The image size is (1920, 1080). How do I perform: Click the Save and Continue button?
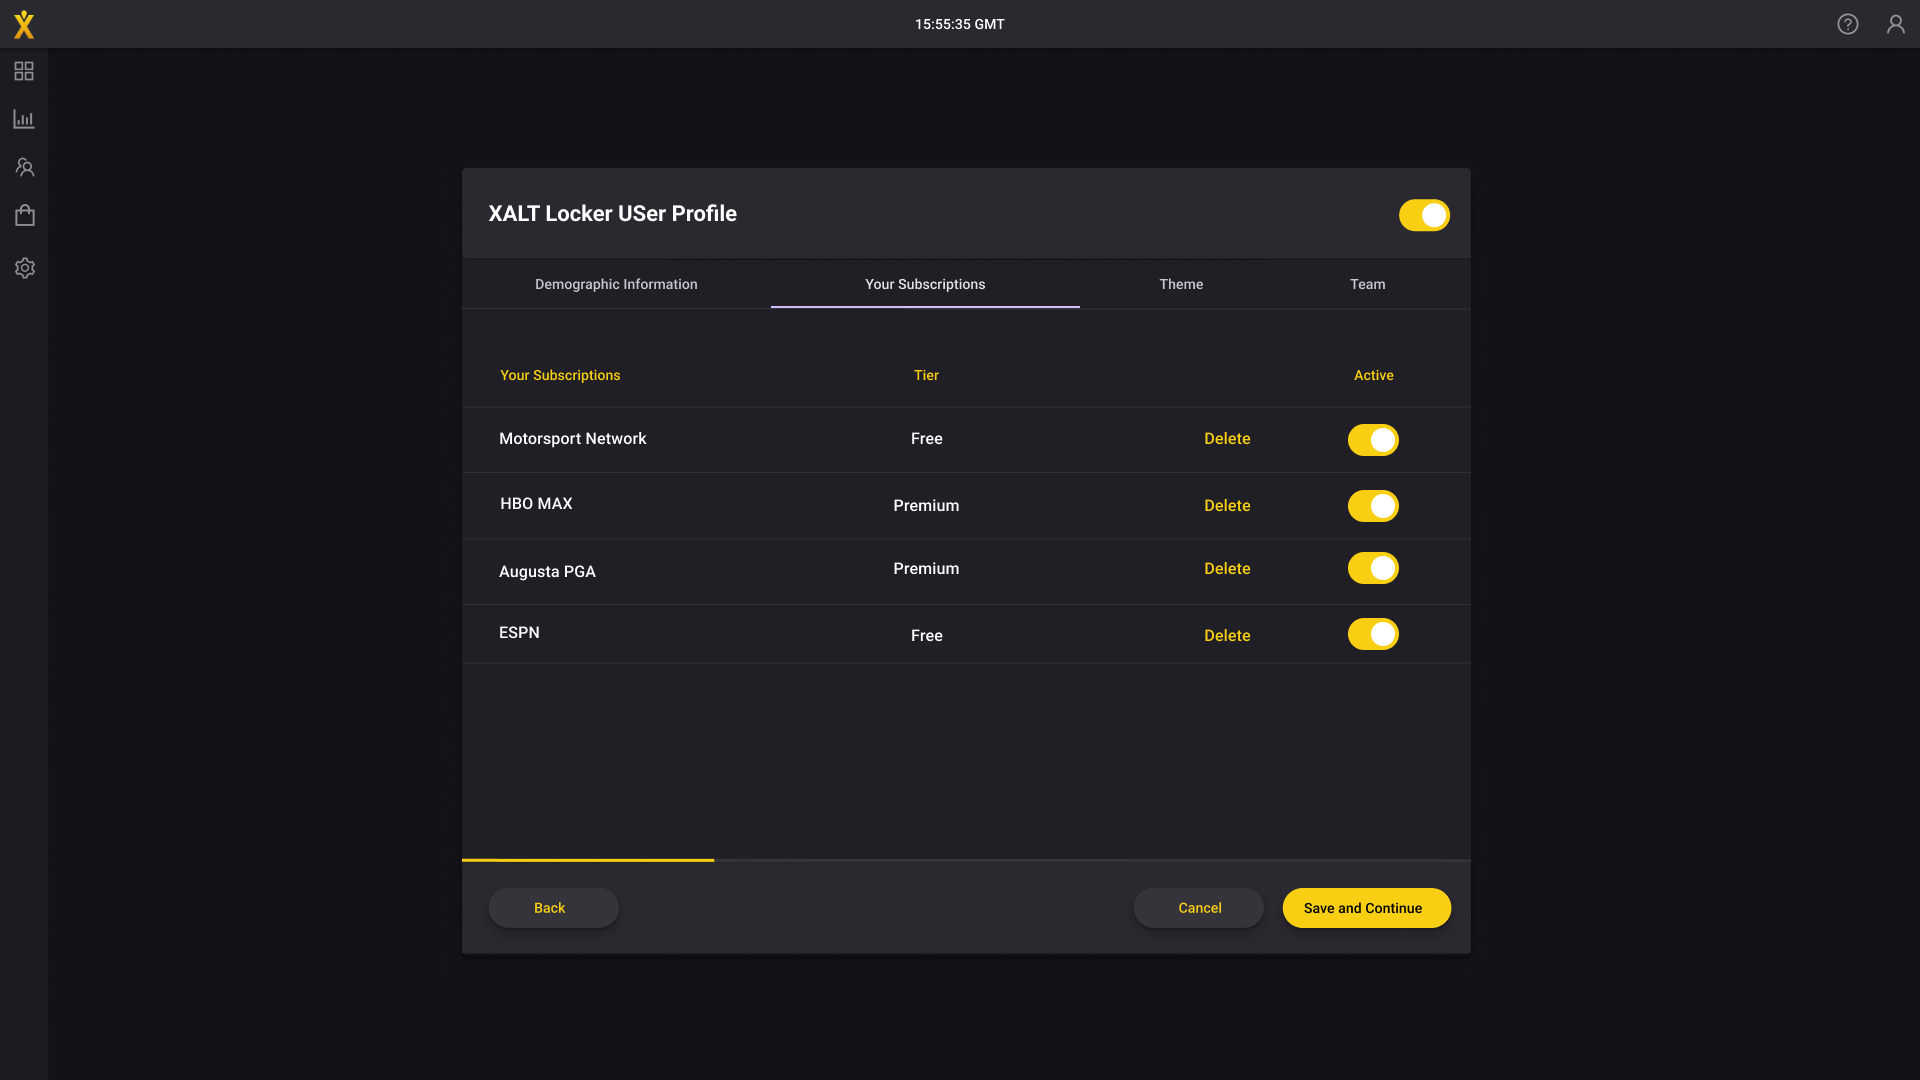(1365, 908)
